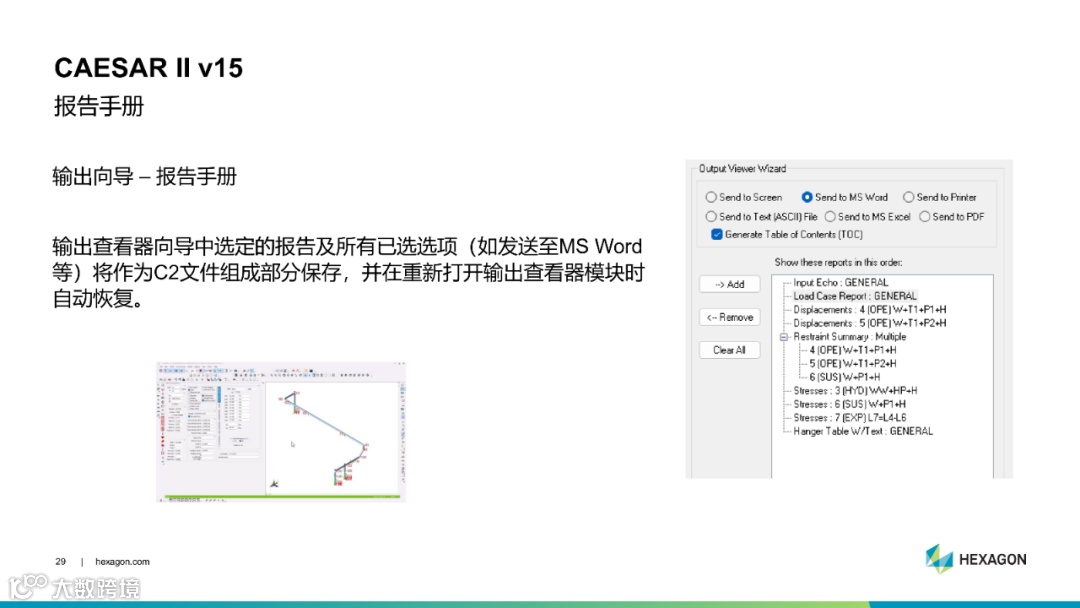Click the 'Show these reports in this order:' label
The image size is (1080, 608).
click(838, 262)
